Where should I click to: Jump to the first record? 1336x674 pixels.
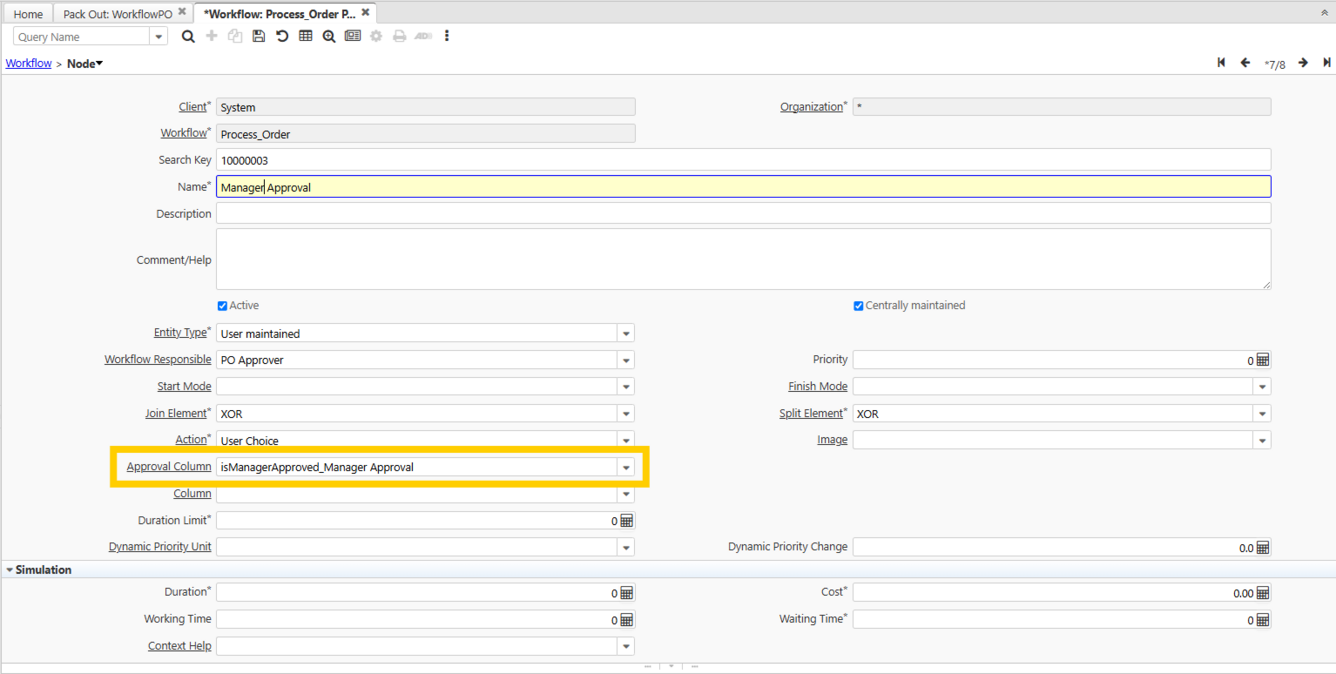point(1221,63)
